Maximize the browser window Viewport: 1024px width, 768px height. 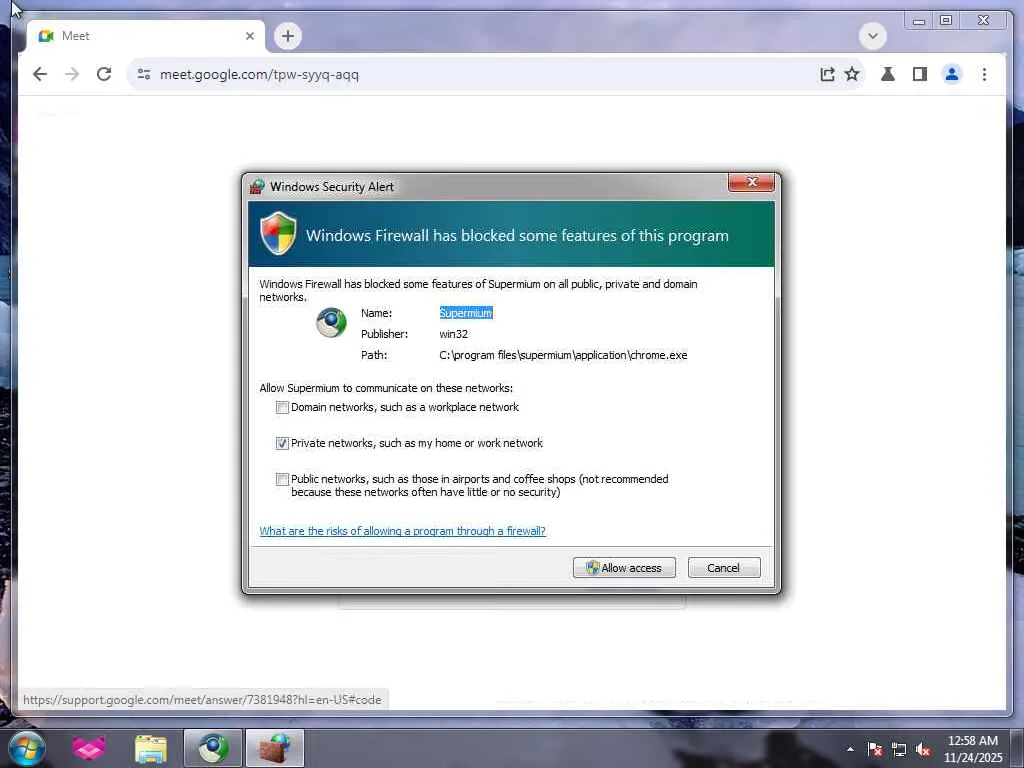[x=946, y=20]
